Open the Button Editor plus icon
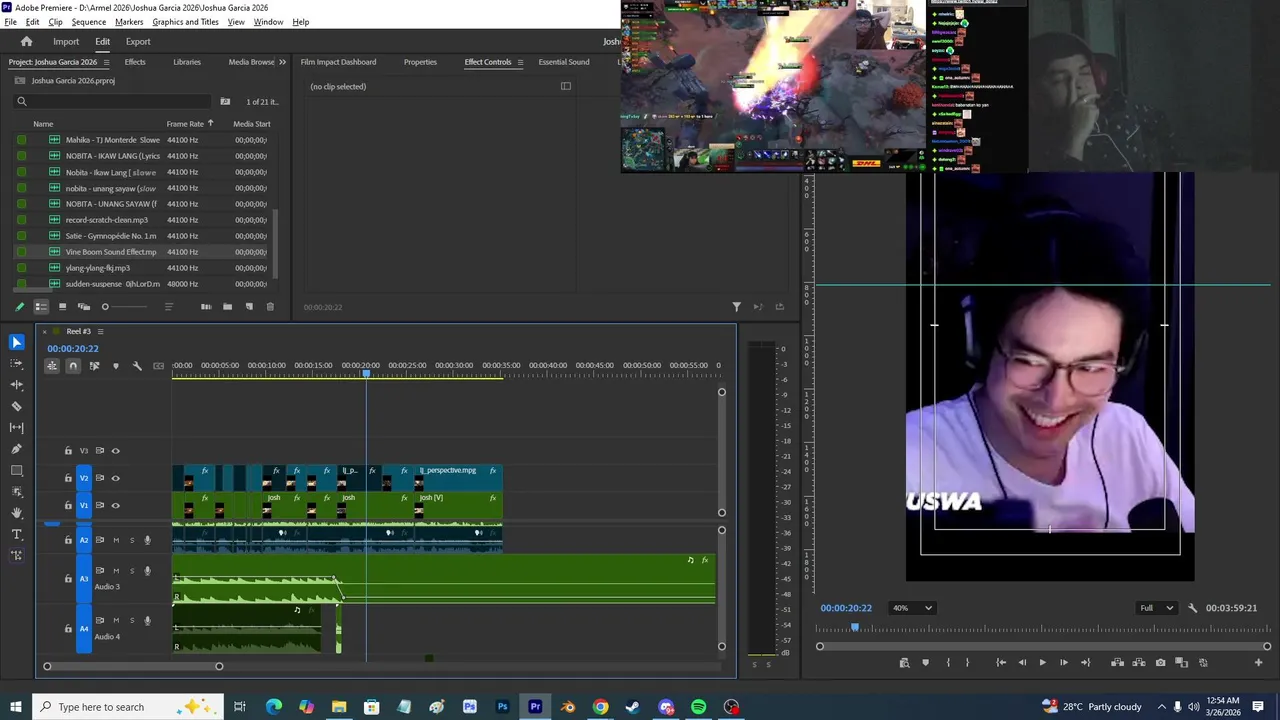Viewport: 1280px width, 720px height. coord(1259,662)
